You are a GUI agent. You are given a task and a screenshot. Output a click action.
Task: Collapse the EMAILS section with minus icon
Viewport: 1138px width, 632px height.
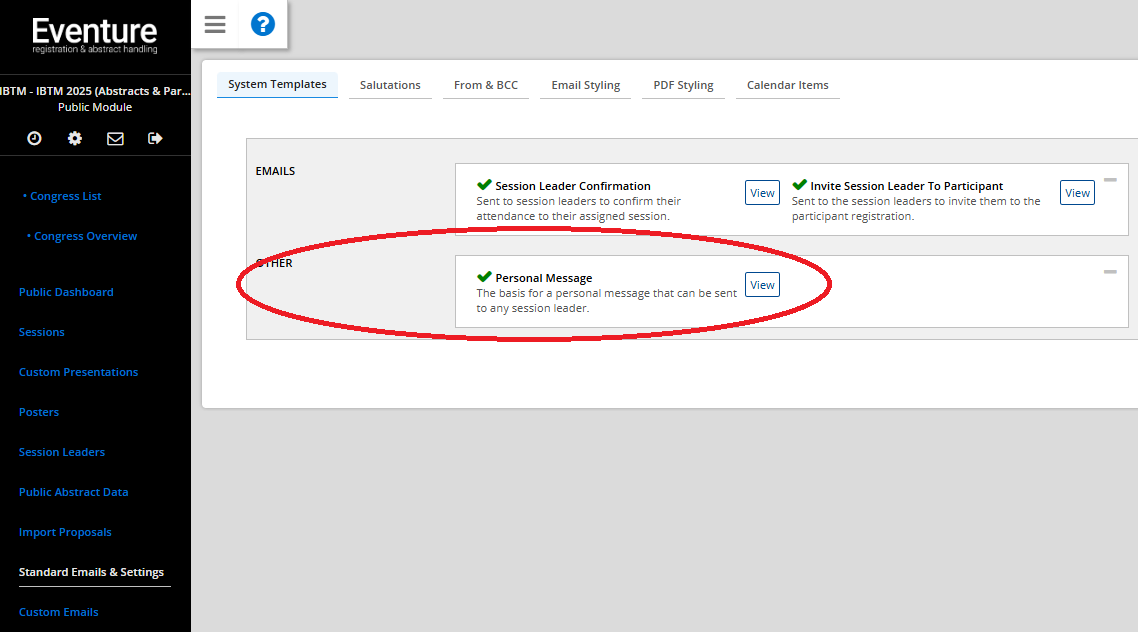[1110, 180]
